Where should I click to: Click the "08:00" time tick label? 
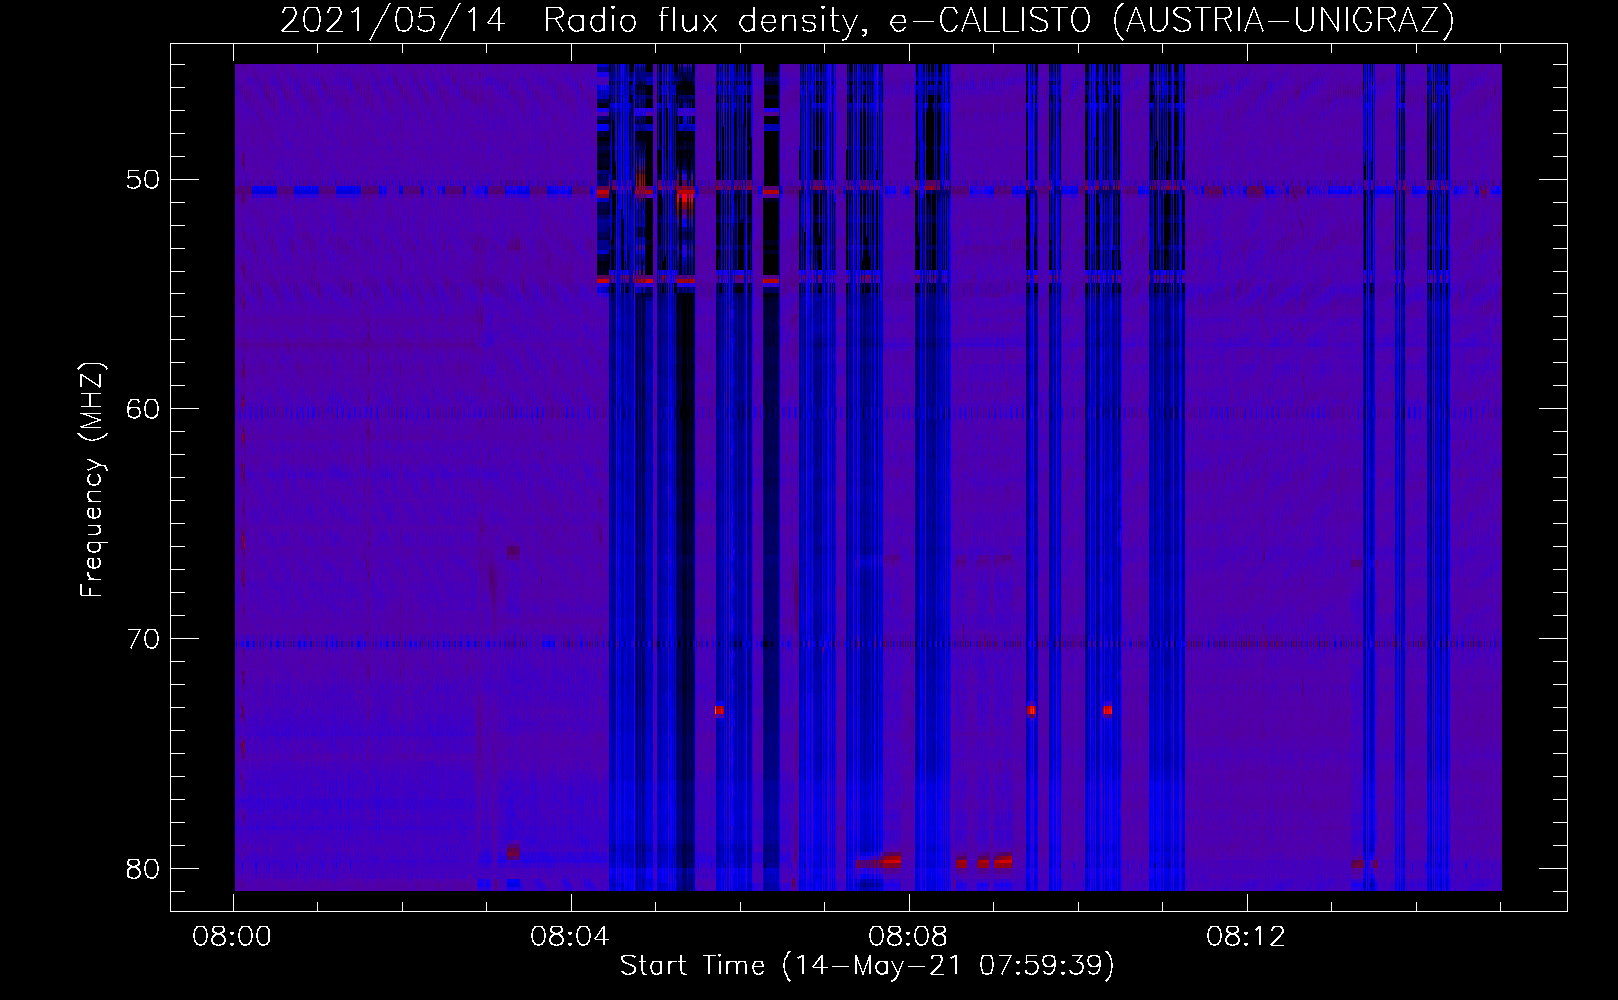click(x=234, y=938)
